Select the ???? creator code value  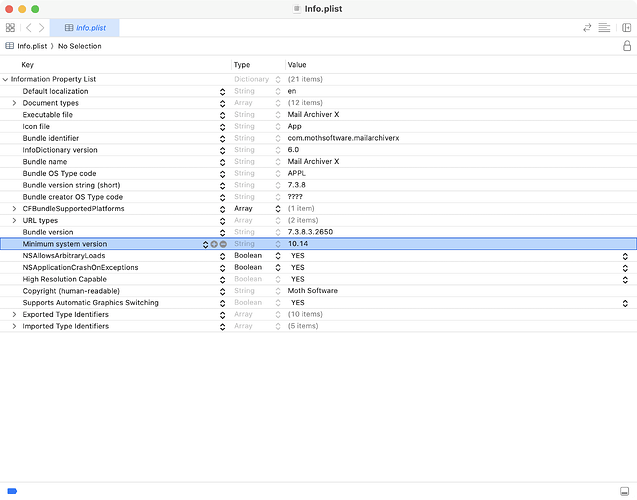coord(295,197)
